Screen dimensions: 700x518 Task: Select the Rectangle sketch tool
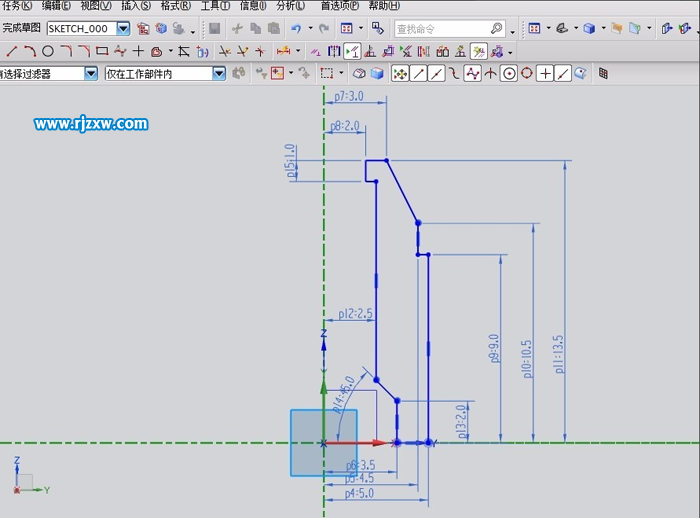[x=102, y=51]
